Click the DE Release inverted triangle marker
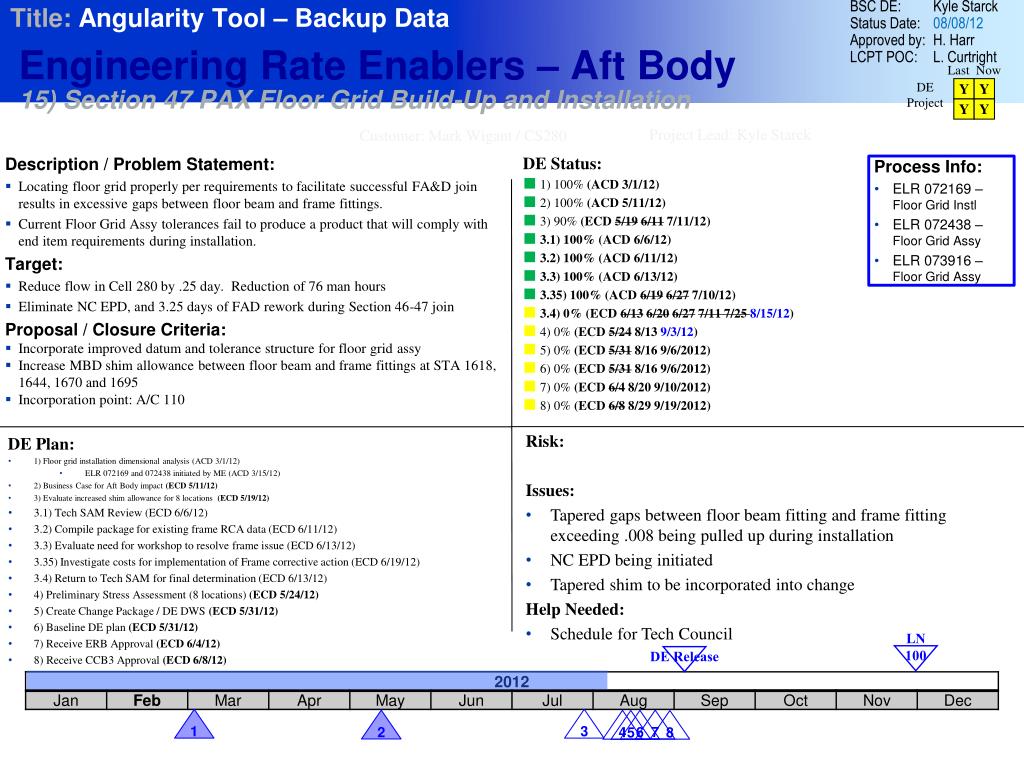 [684, 657]
